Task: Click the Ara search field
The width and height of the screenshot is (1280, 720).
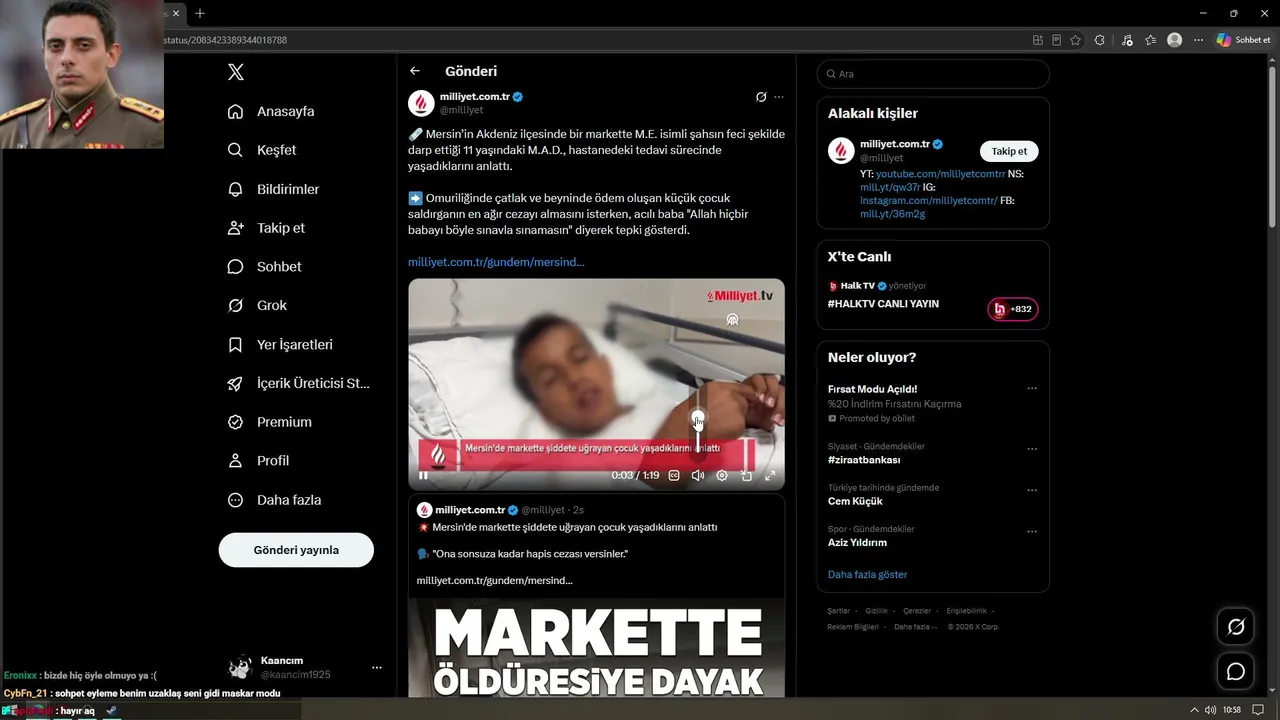Action: pyautogui.click(x=933, y=74)
